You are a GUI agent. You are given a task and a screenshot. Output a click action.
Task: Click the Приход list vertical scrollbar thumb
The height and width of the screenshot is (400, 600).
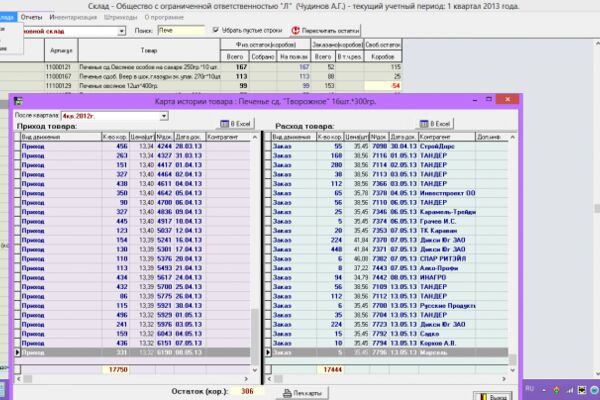pyautogui.click(x=255, y=337)
